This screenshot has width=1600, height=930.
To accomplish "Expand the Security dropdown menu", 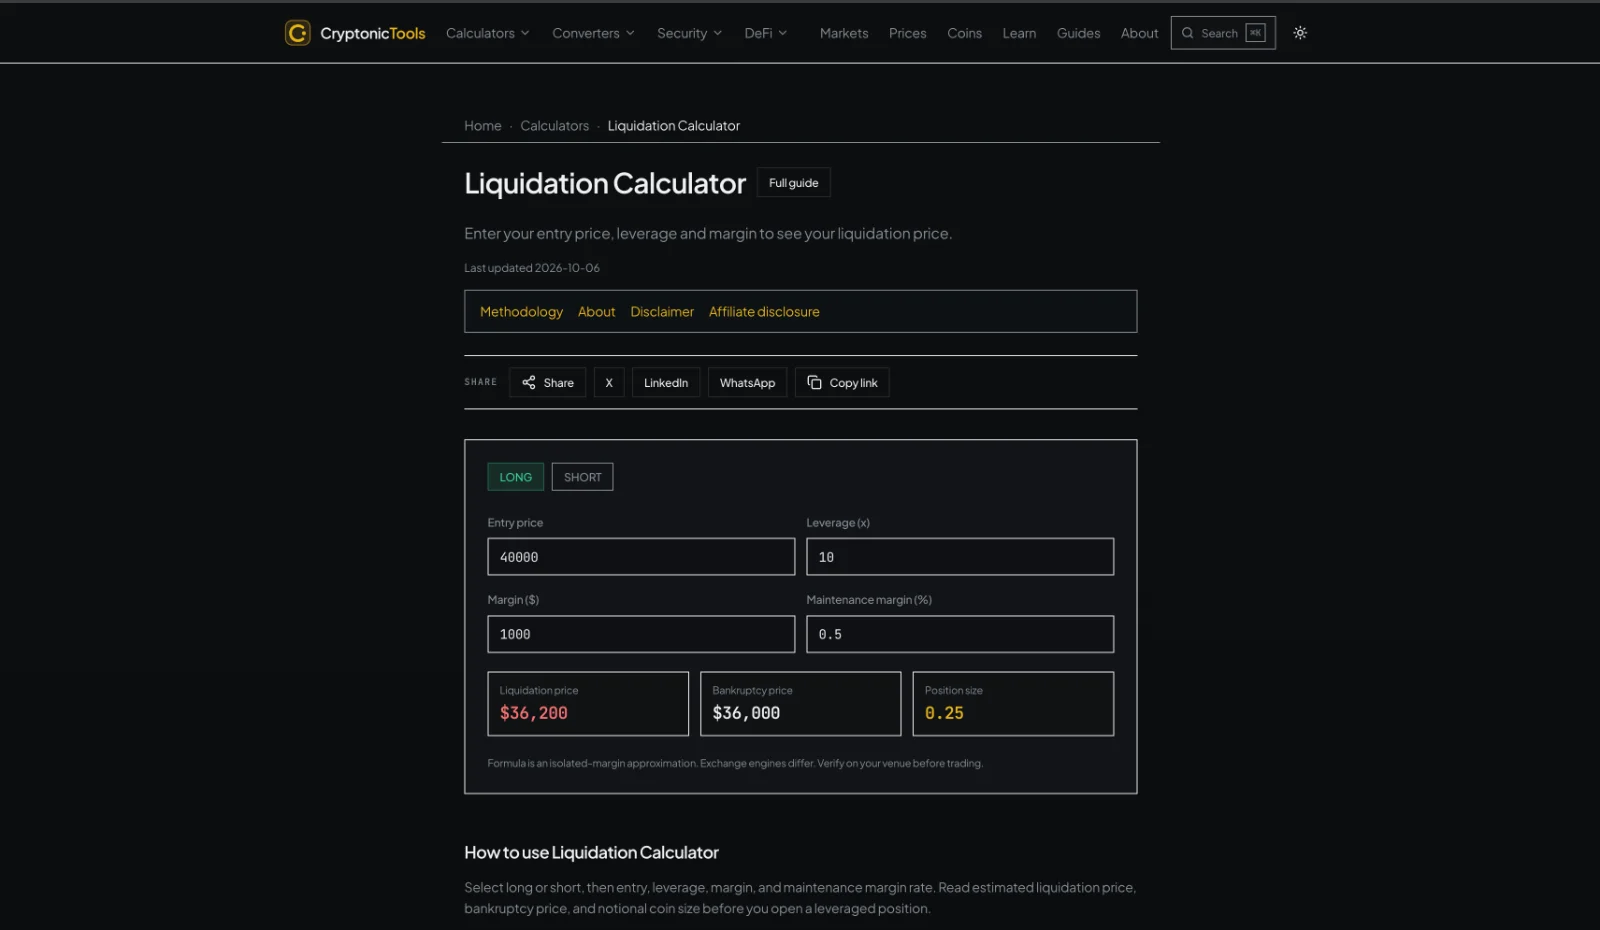I will [x=689, y=33].
